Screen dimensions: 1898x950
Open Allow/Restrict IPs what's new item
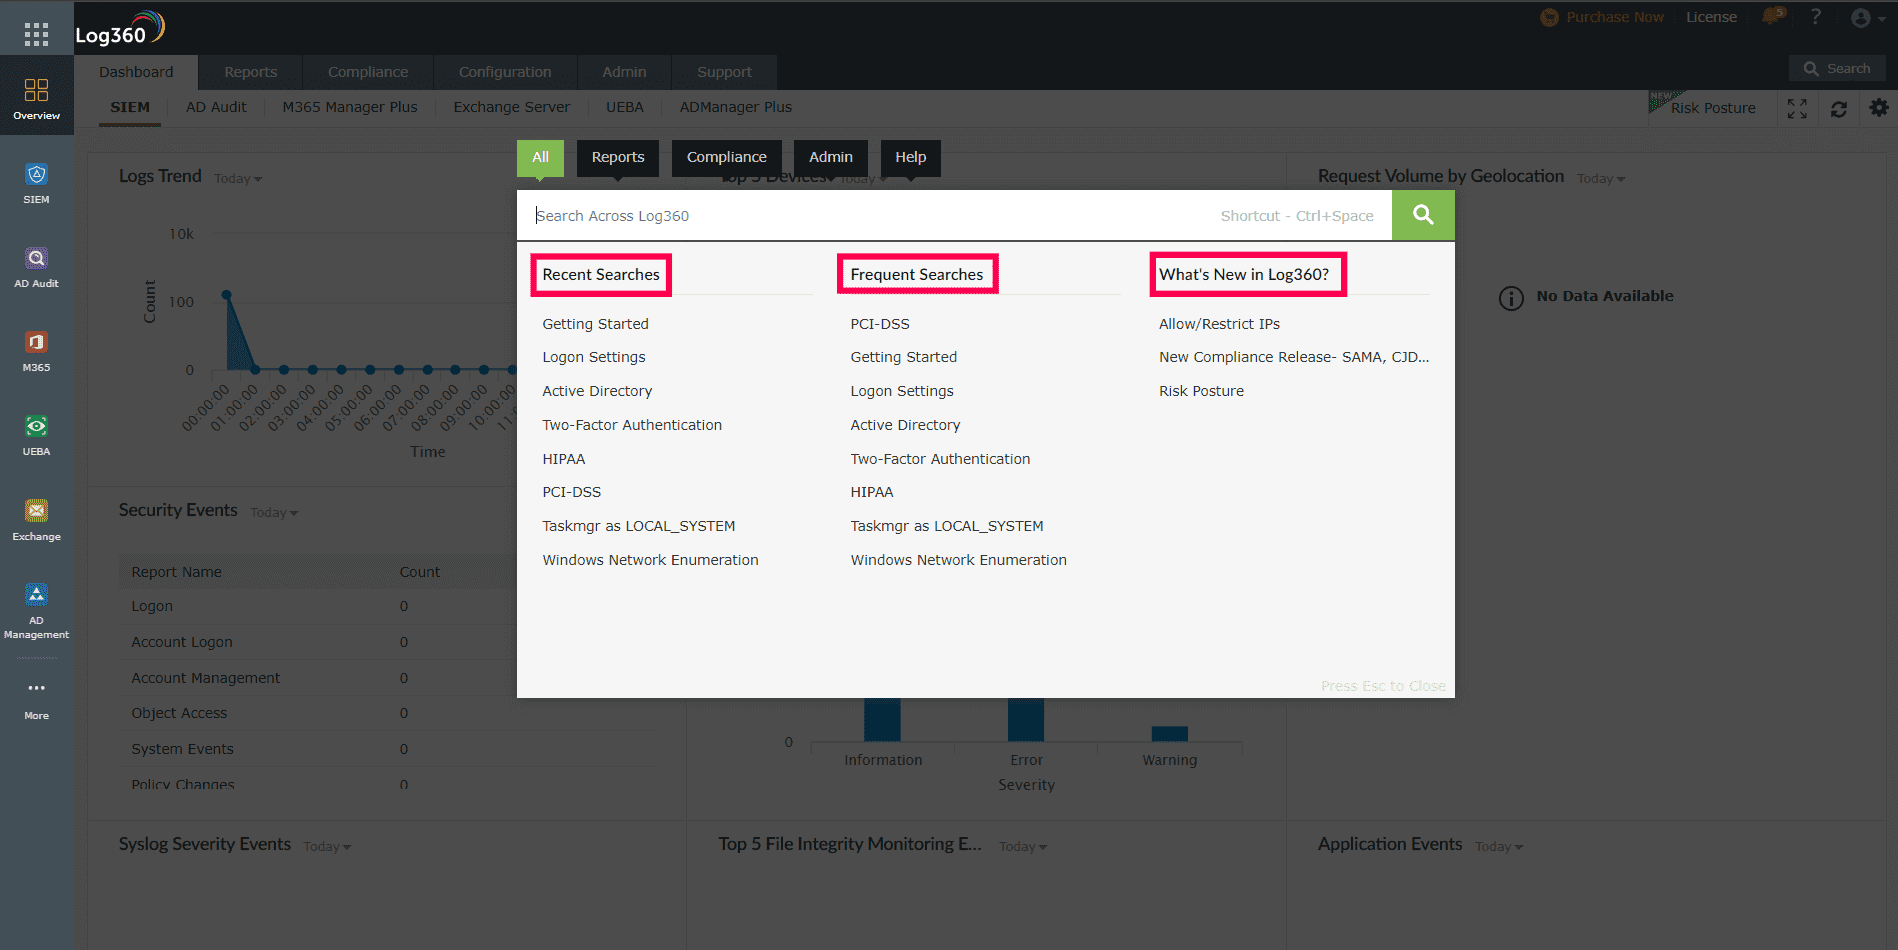point(1219,324)
